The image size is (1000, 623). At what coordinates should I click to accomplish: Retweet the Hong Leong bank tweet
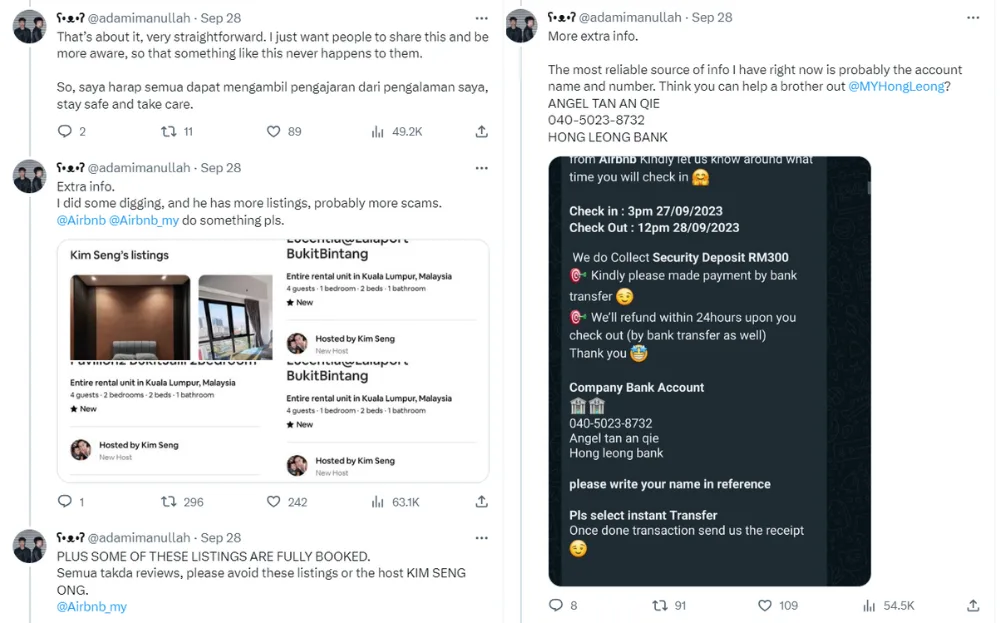tap(659, 605)
